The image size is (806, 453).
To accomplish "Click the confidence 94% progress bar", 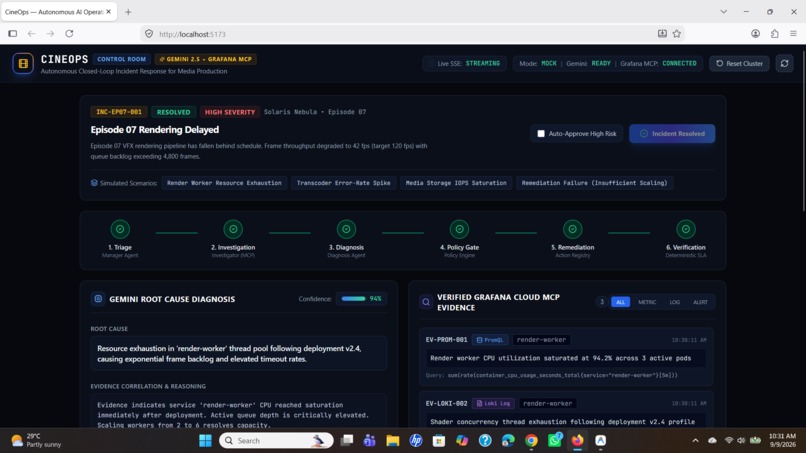I will tap(353, 299).
